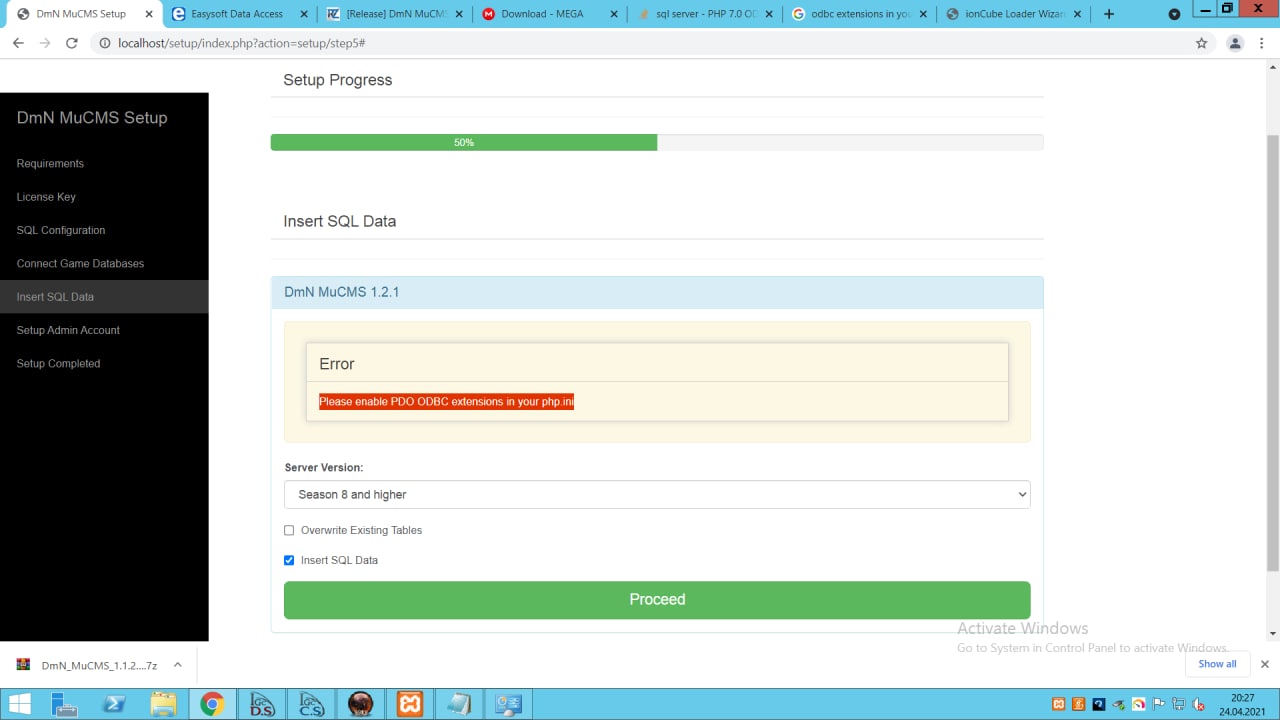Close the Easysoft Data Access tab

point(304,14)
